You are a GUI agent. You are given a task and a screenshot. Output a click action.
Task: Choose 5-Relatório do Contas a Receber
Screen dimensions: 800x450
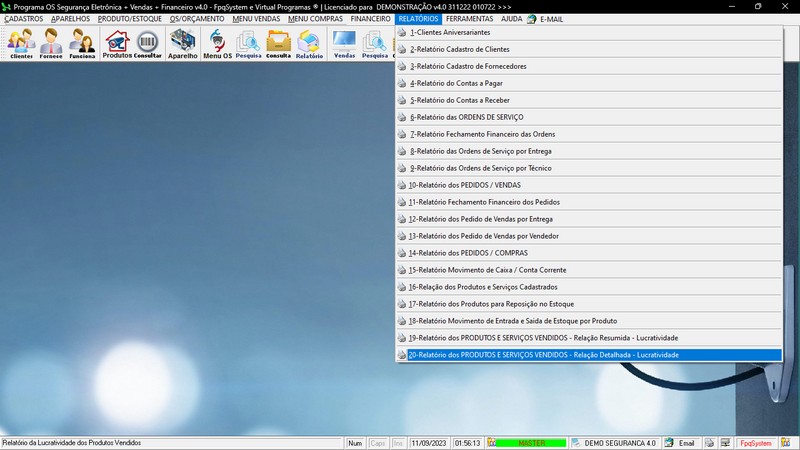click(x=589, y=100)
